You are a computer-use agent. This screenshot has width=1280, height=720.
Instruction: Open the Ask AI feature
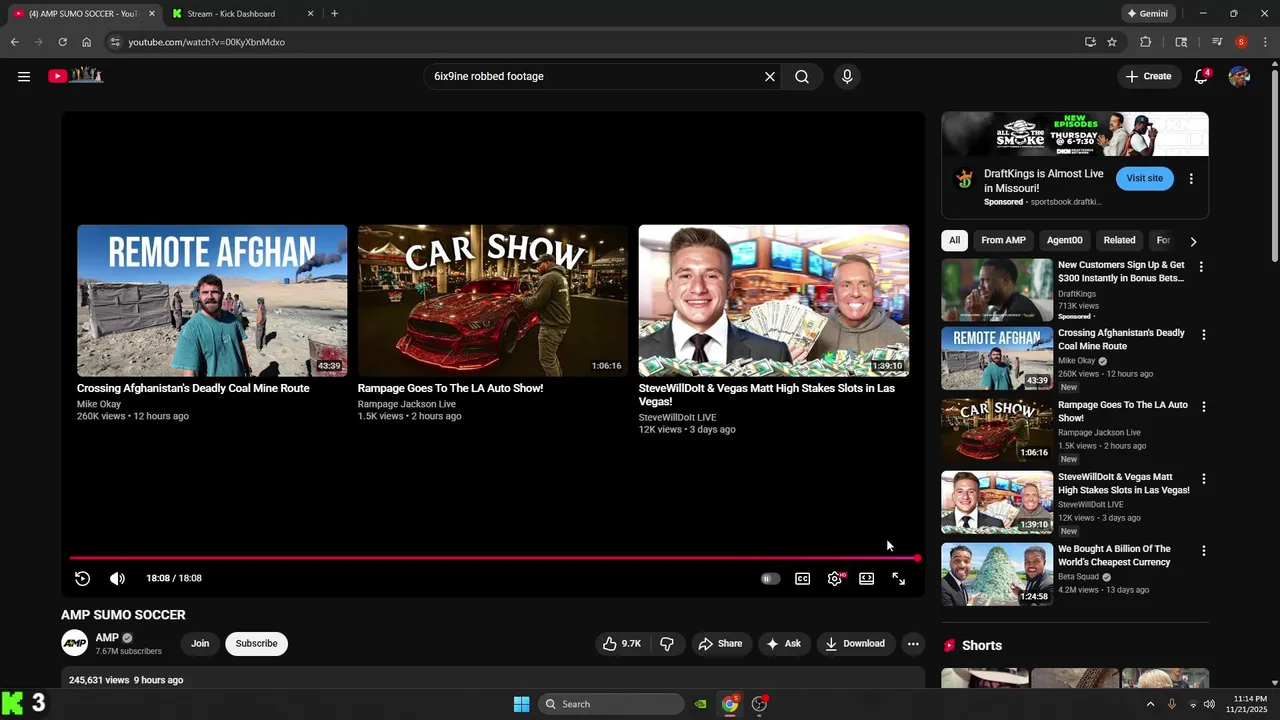(x=783, y=644)
